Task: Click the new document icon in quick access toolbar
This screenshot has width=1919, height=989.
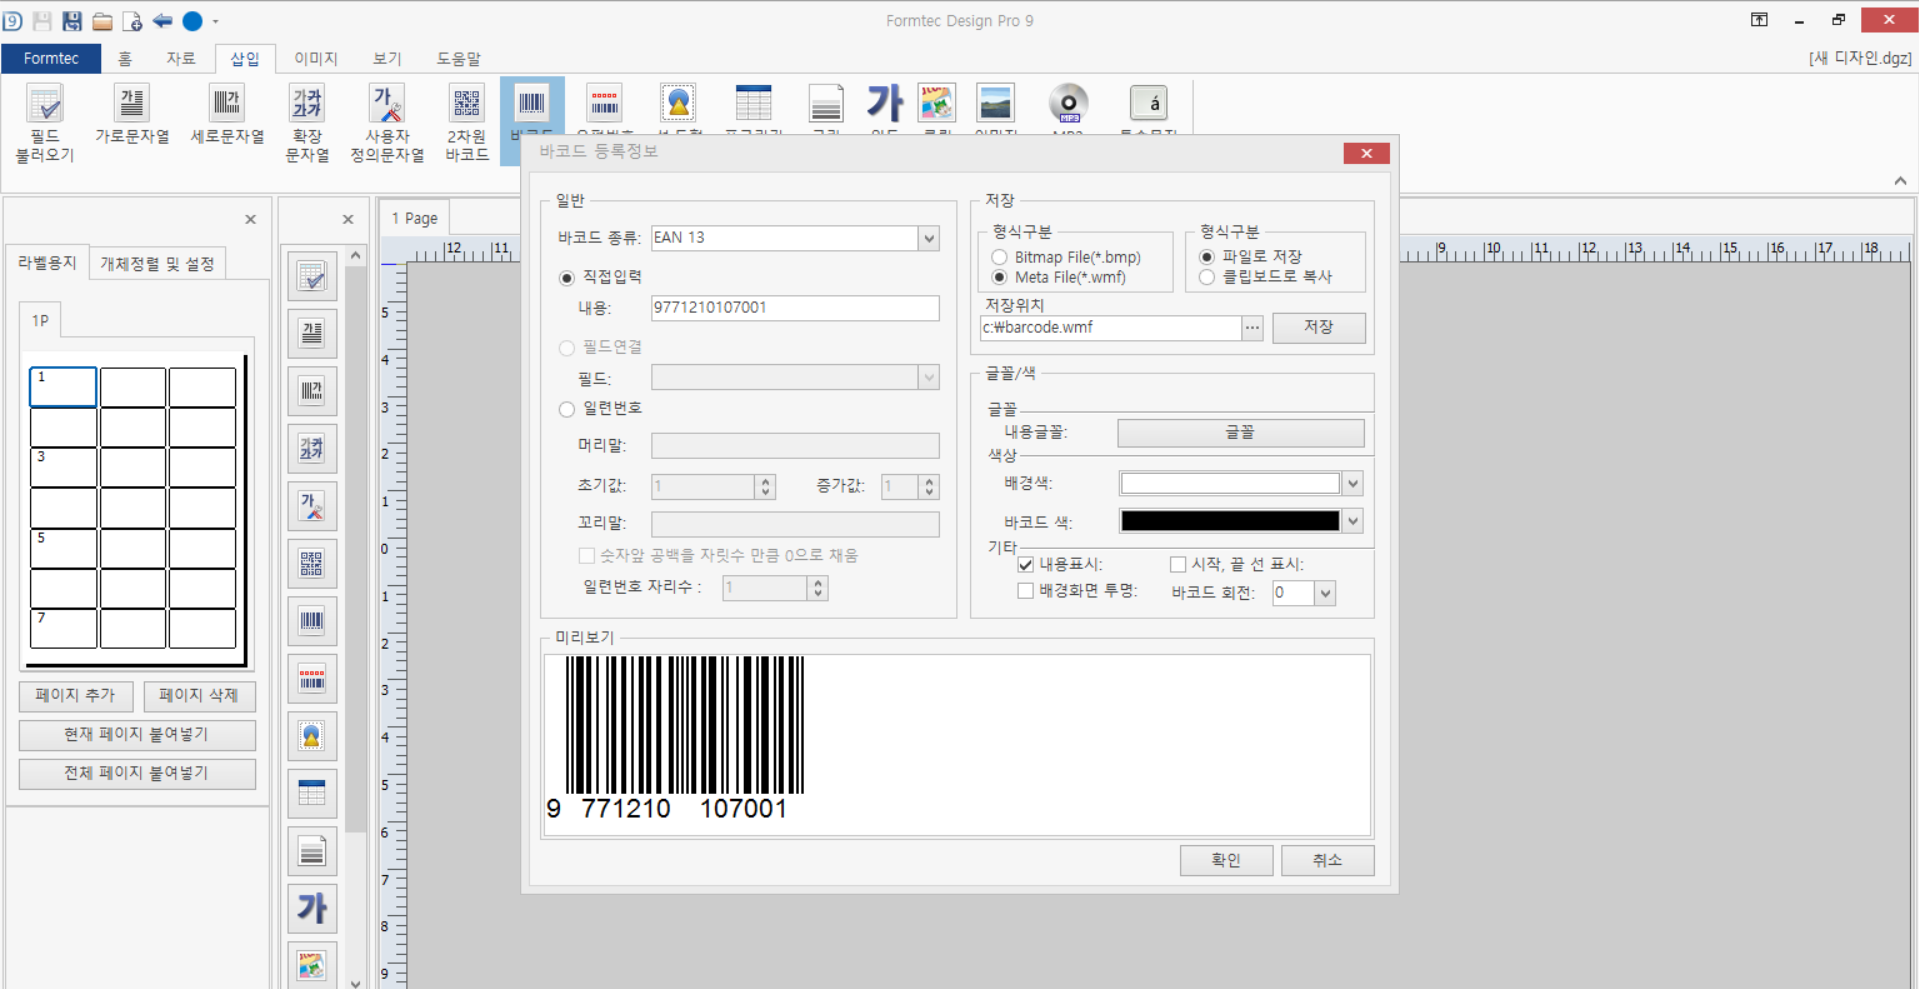Action: 132,21
